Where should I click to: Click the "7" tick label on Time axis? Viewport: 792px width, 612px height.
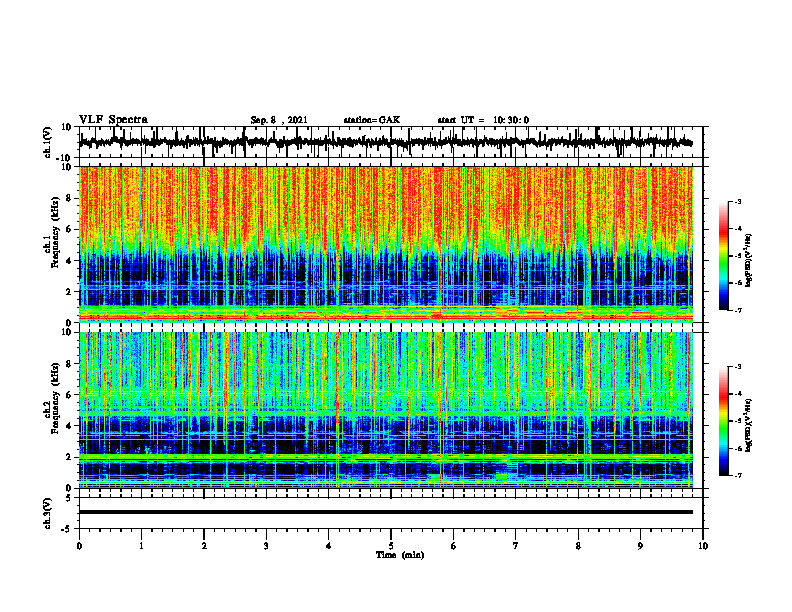(516, 546)
